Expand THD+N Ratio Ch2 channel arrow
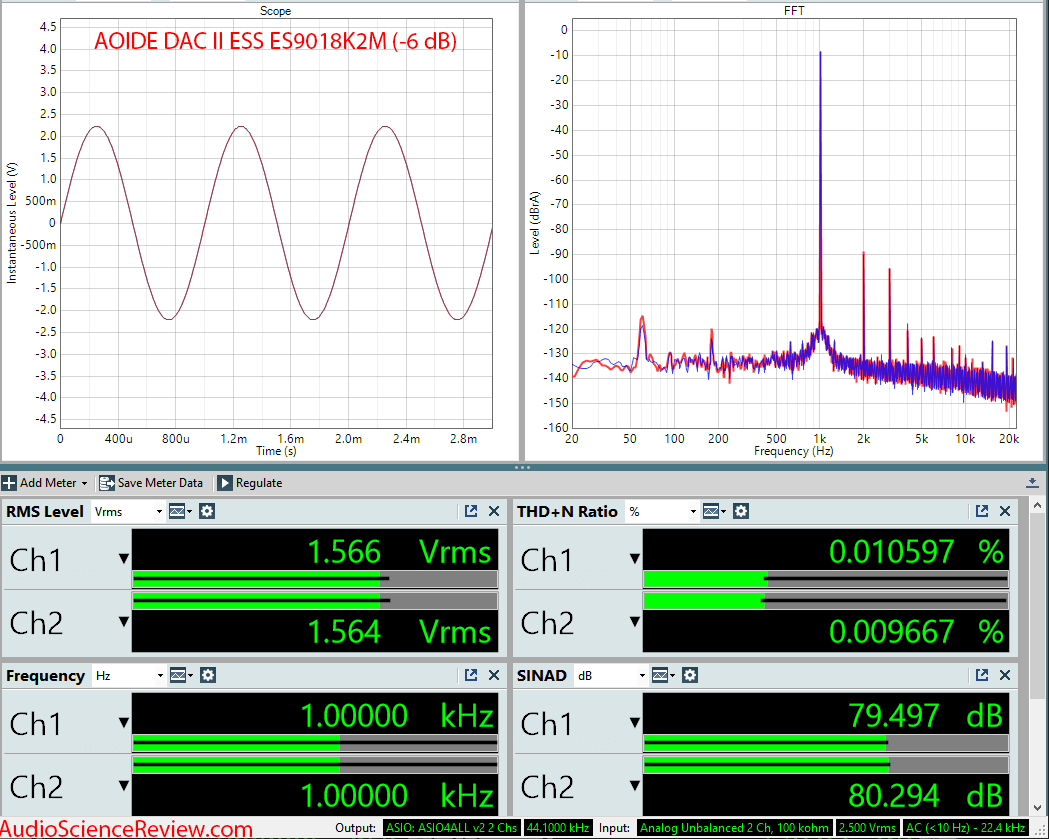The width and height of the screenshot is (1049, 839). point(635,622)
